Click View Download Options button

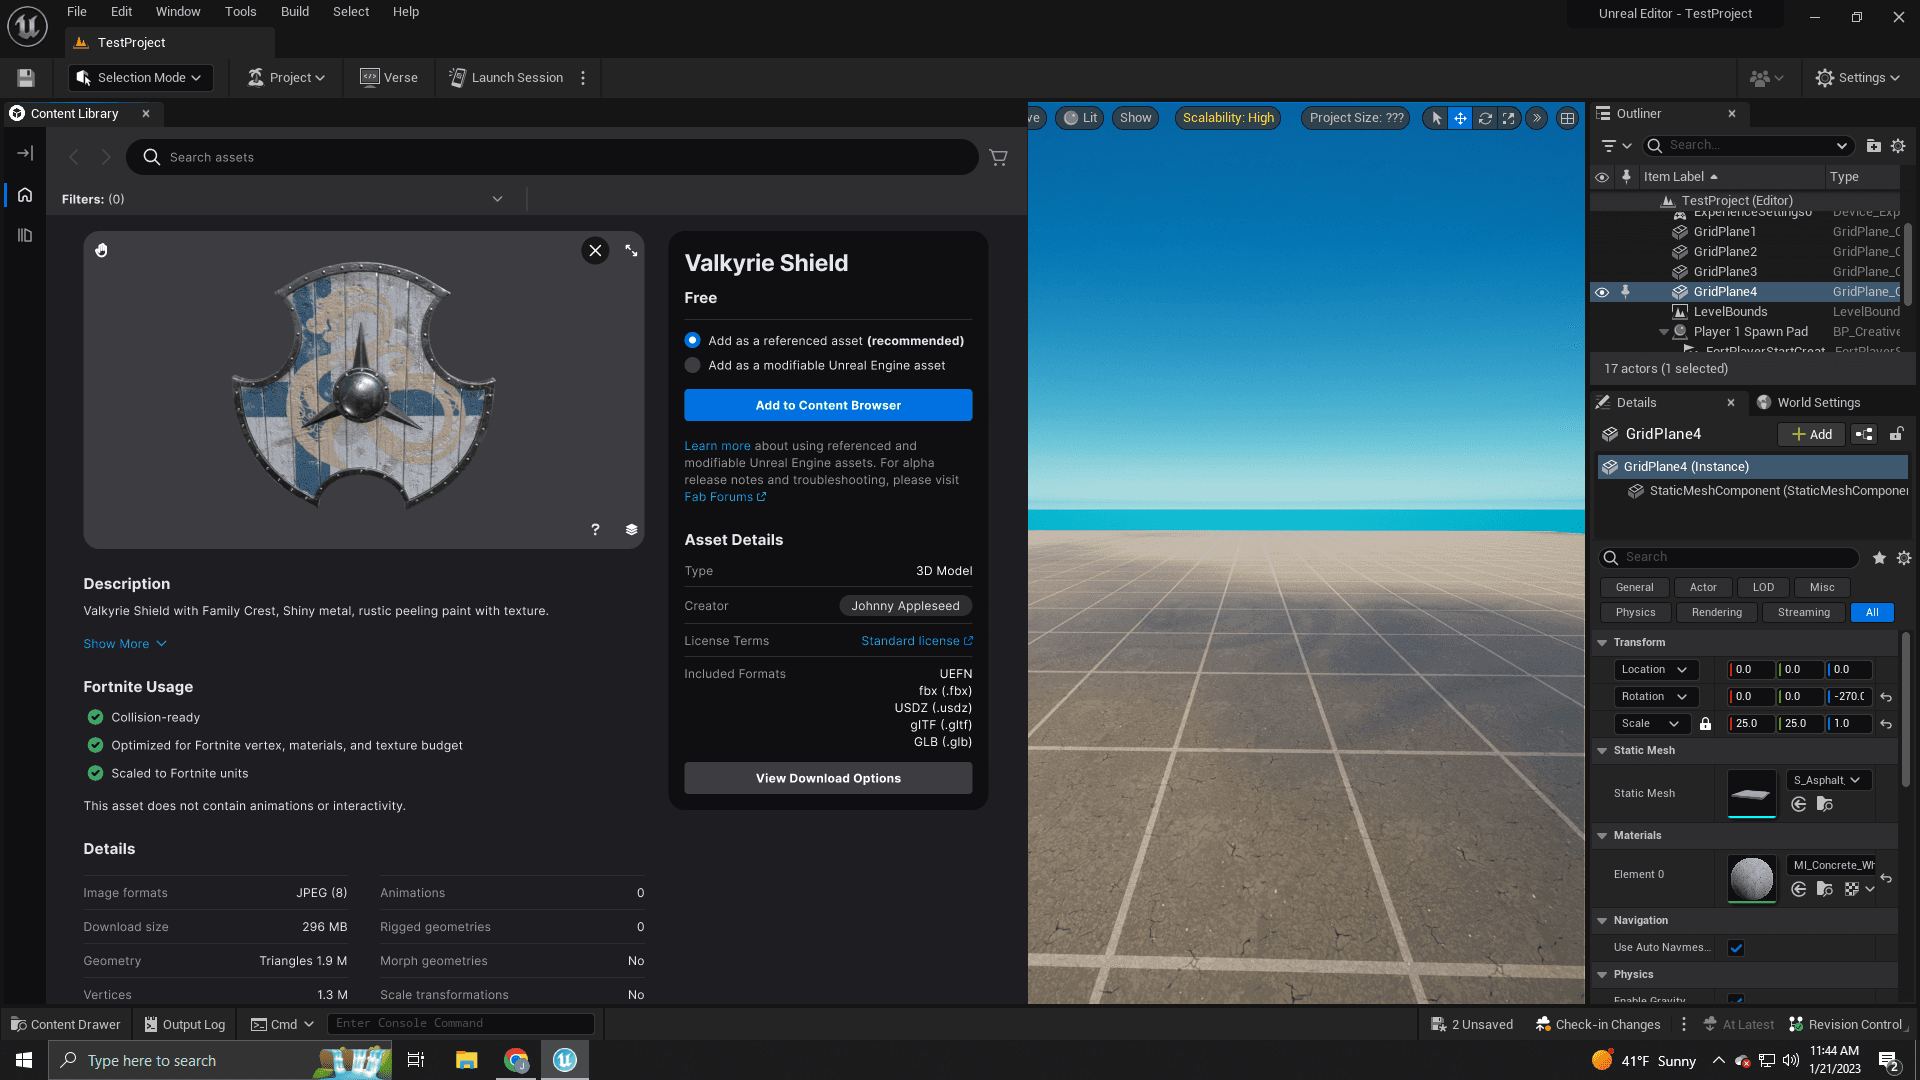pyautogui.click(x=828, y=778)
